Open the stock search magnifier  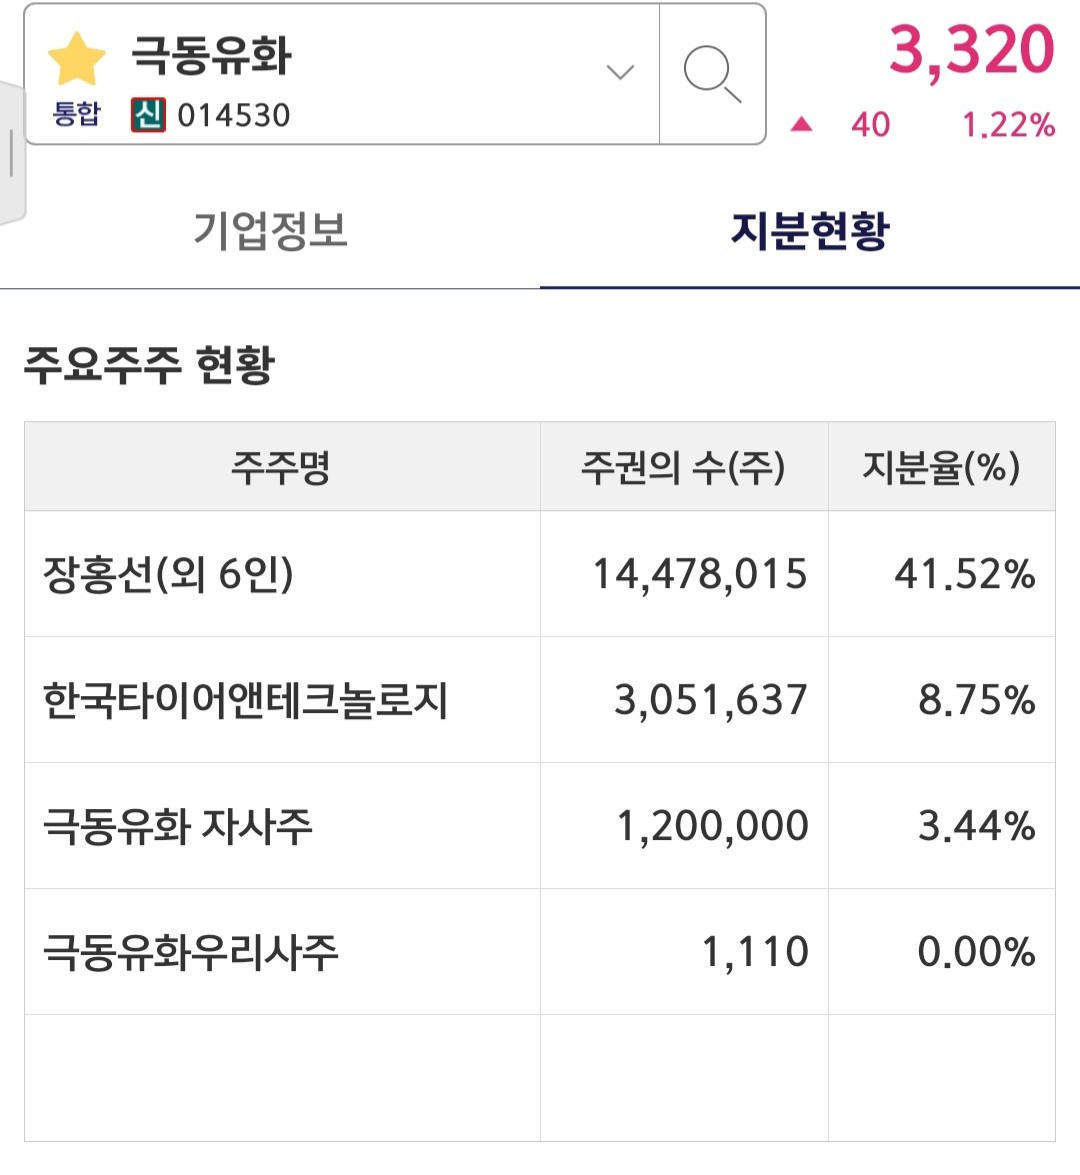coord(712,74)
